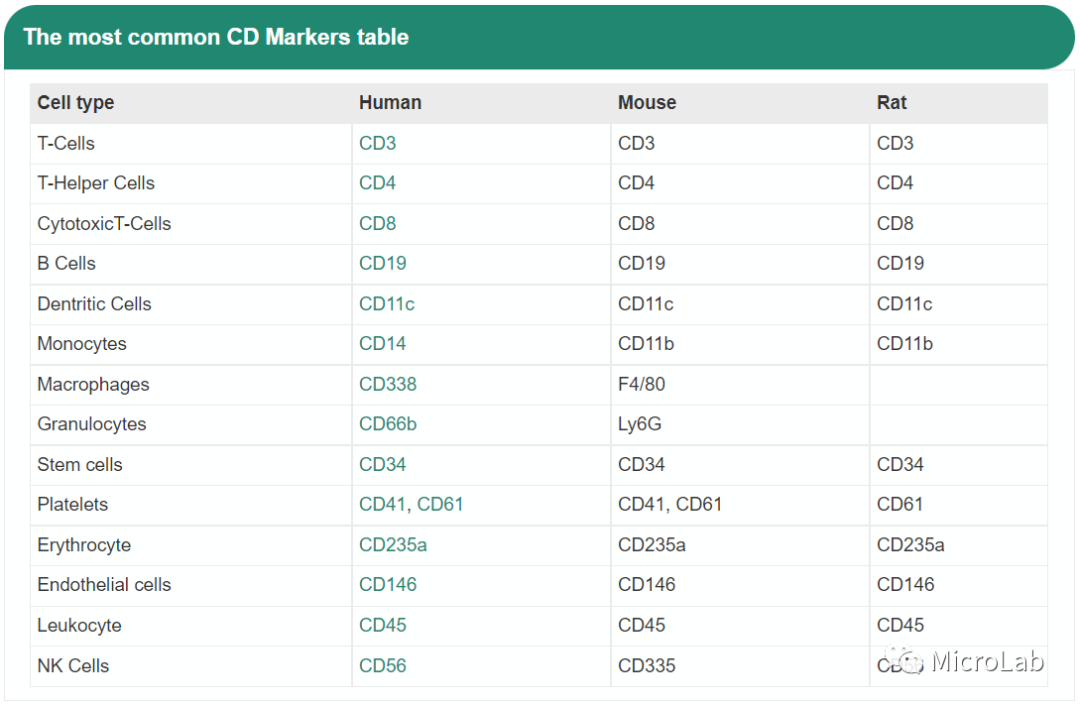Click the human CD4 T-Helper Cells link
Image resolution: width=1080 pixels, height=706 pixels.
click(x=378, y=183)
